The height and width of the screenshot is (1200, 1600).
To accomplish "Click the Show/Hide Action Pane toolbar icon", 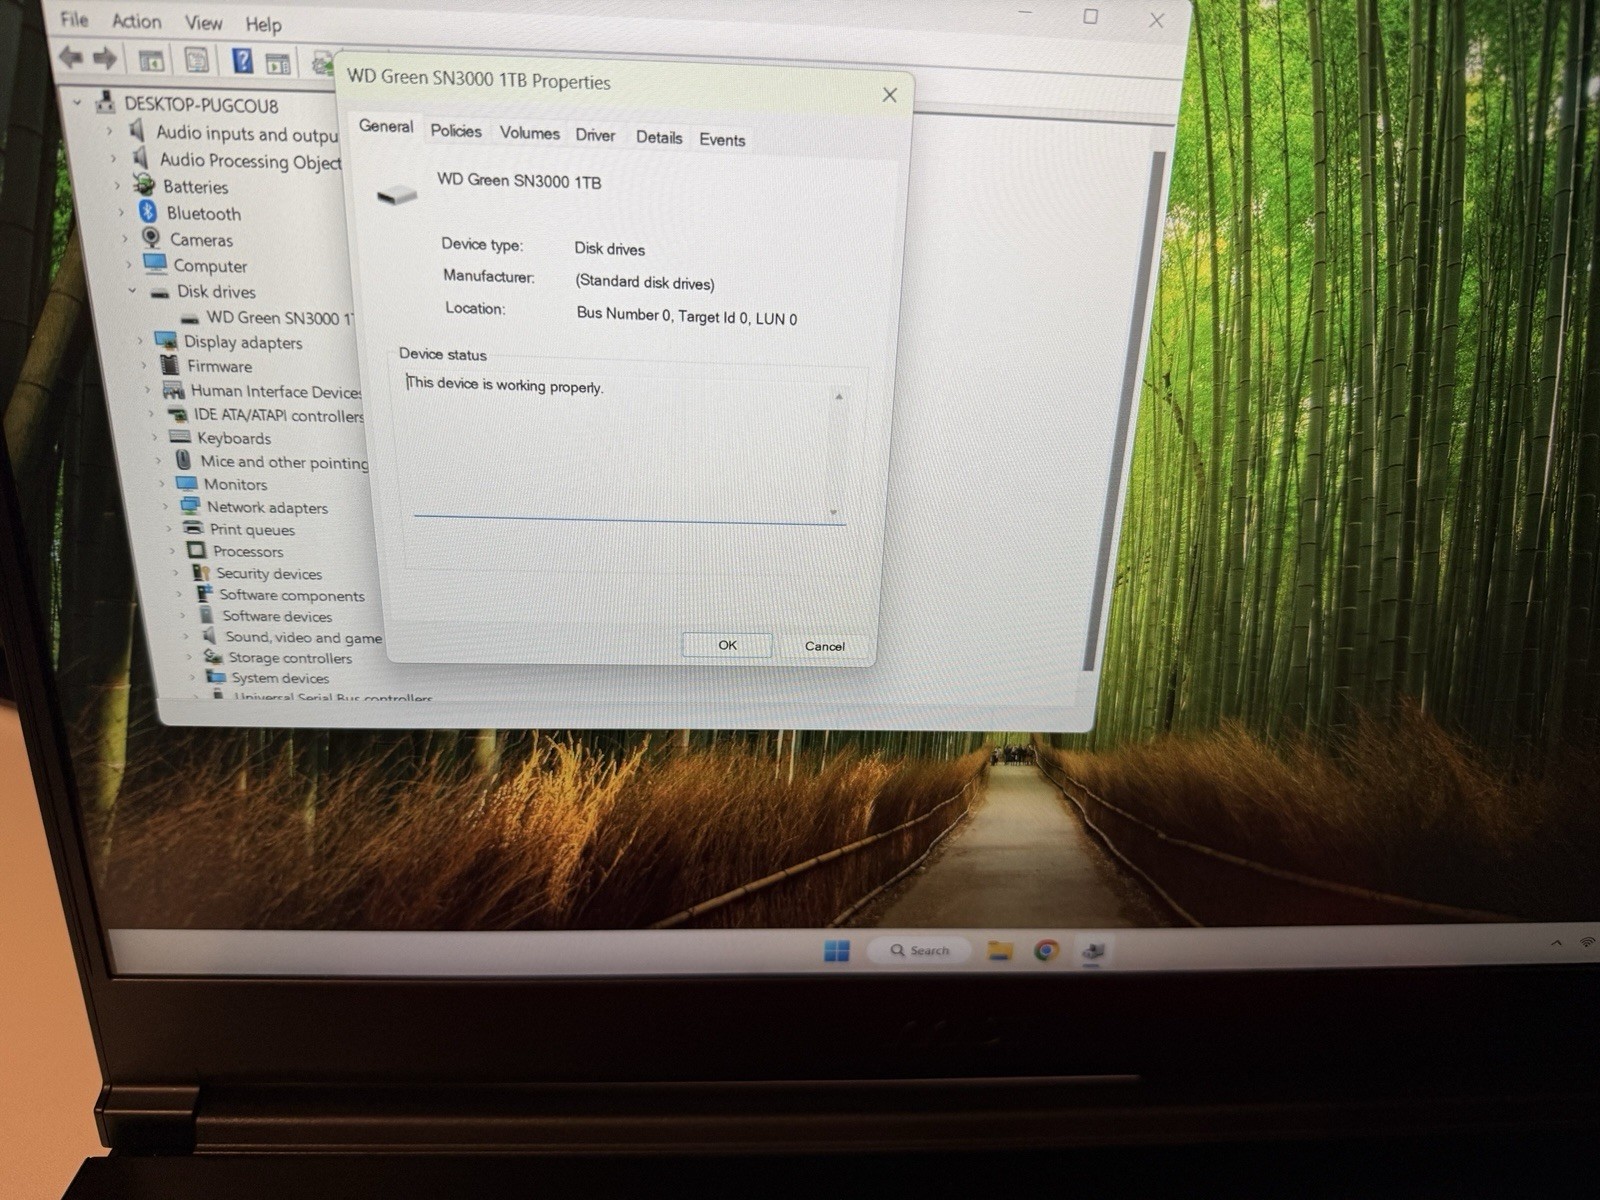I will [278, 64].
